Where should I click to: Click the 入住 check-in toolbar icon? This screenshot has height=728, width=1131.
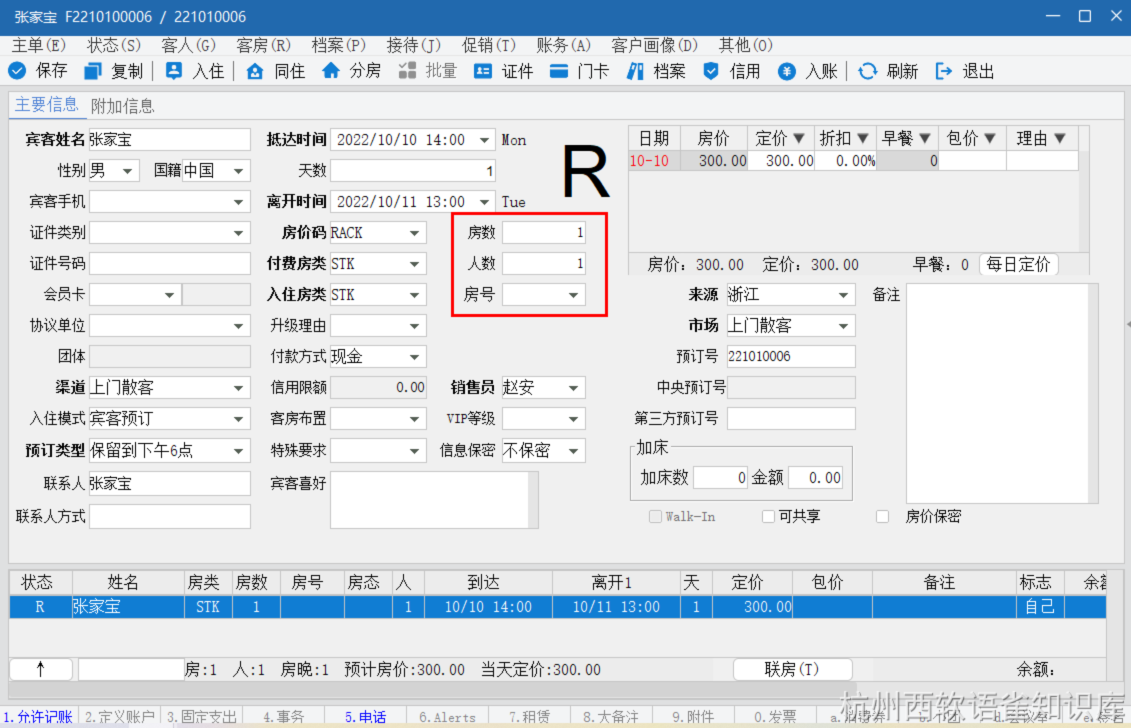(x=174, y=71)
